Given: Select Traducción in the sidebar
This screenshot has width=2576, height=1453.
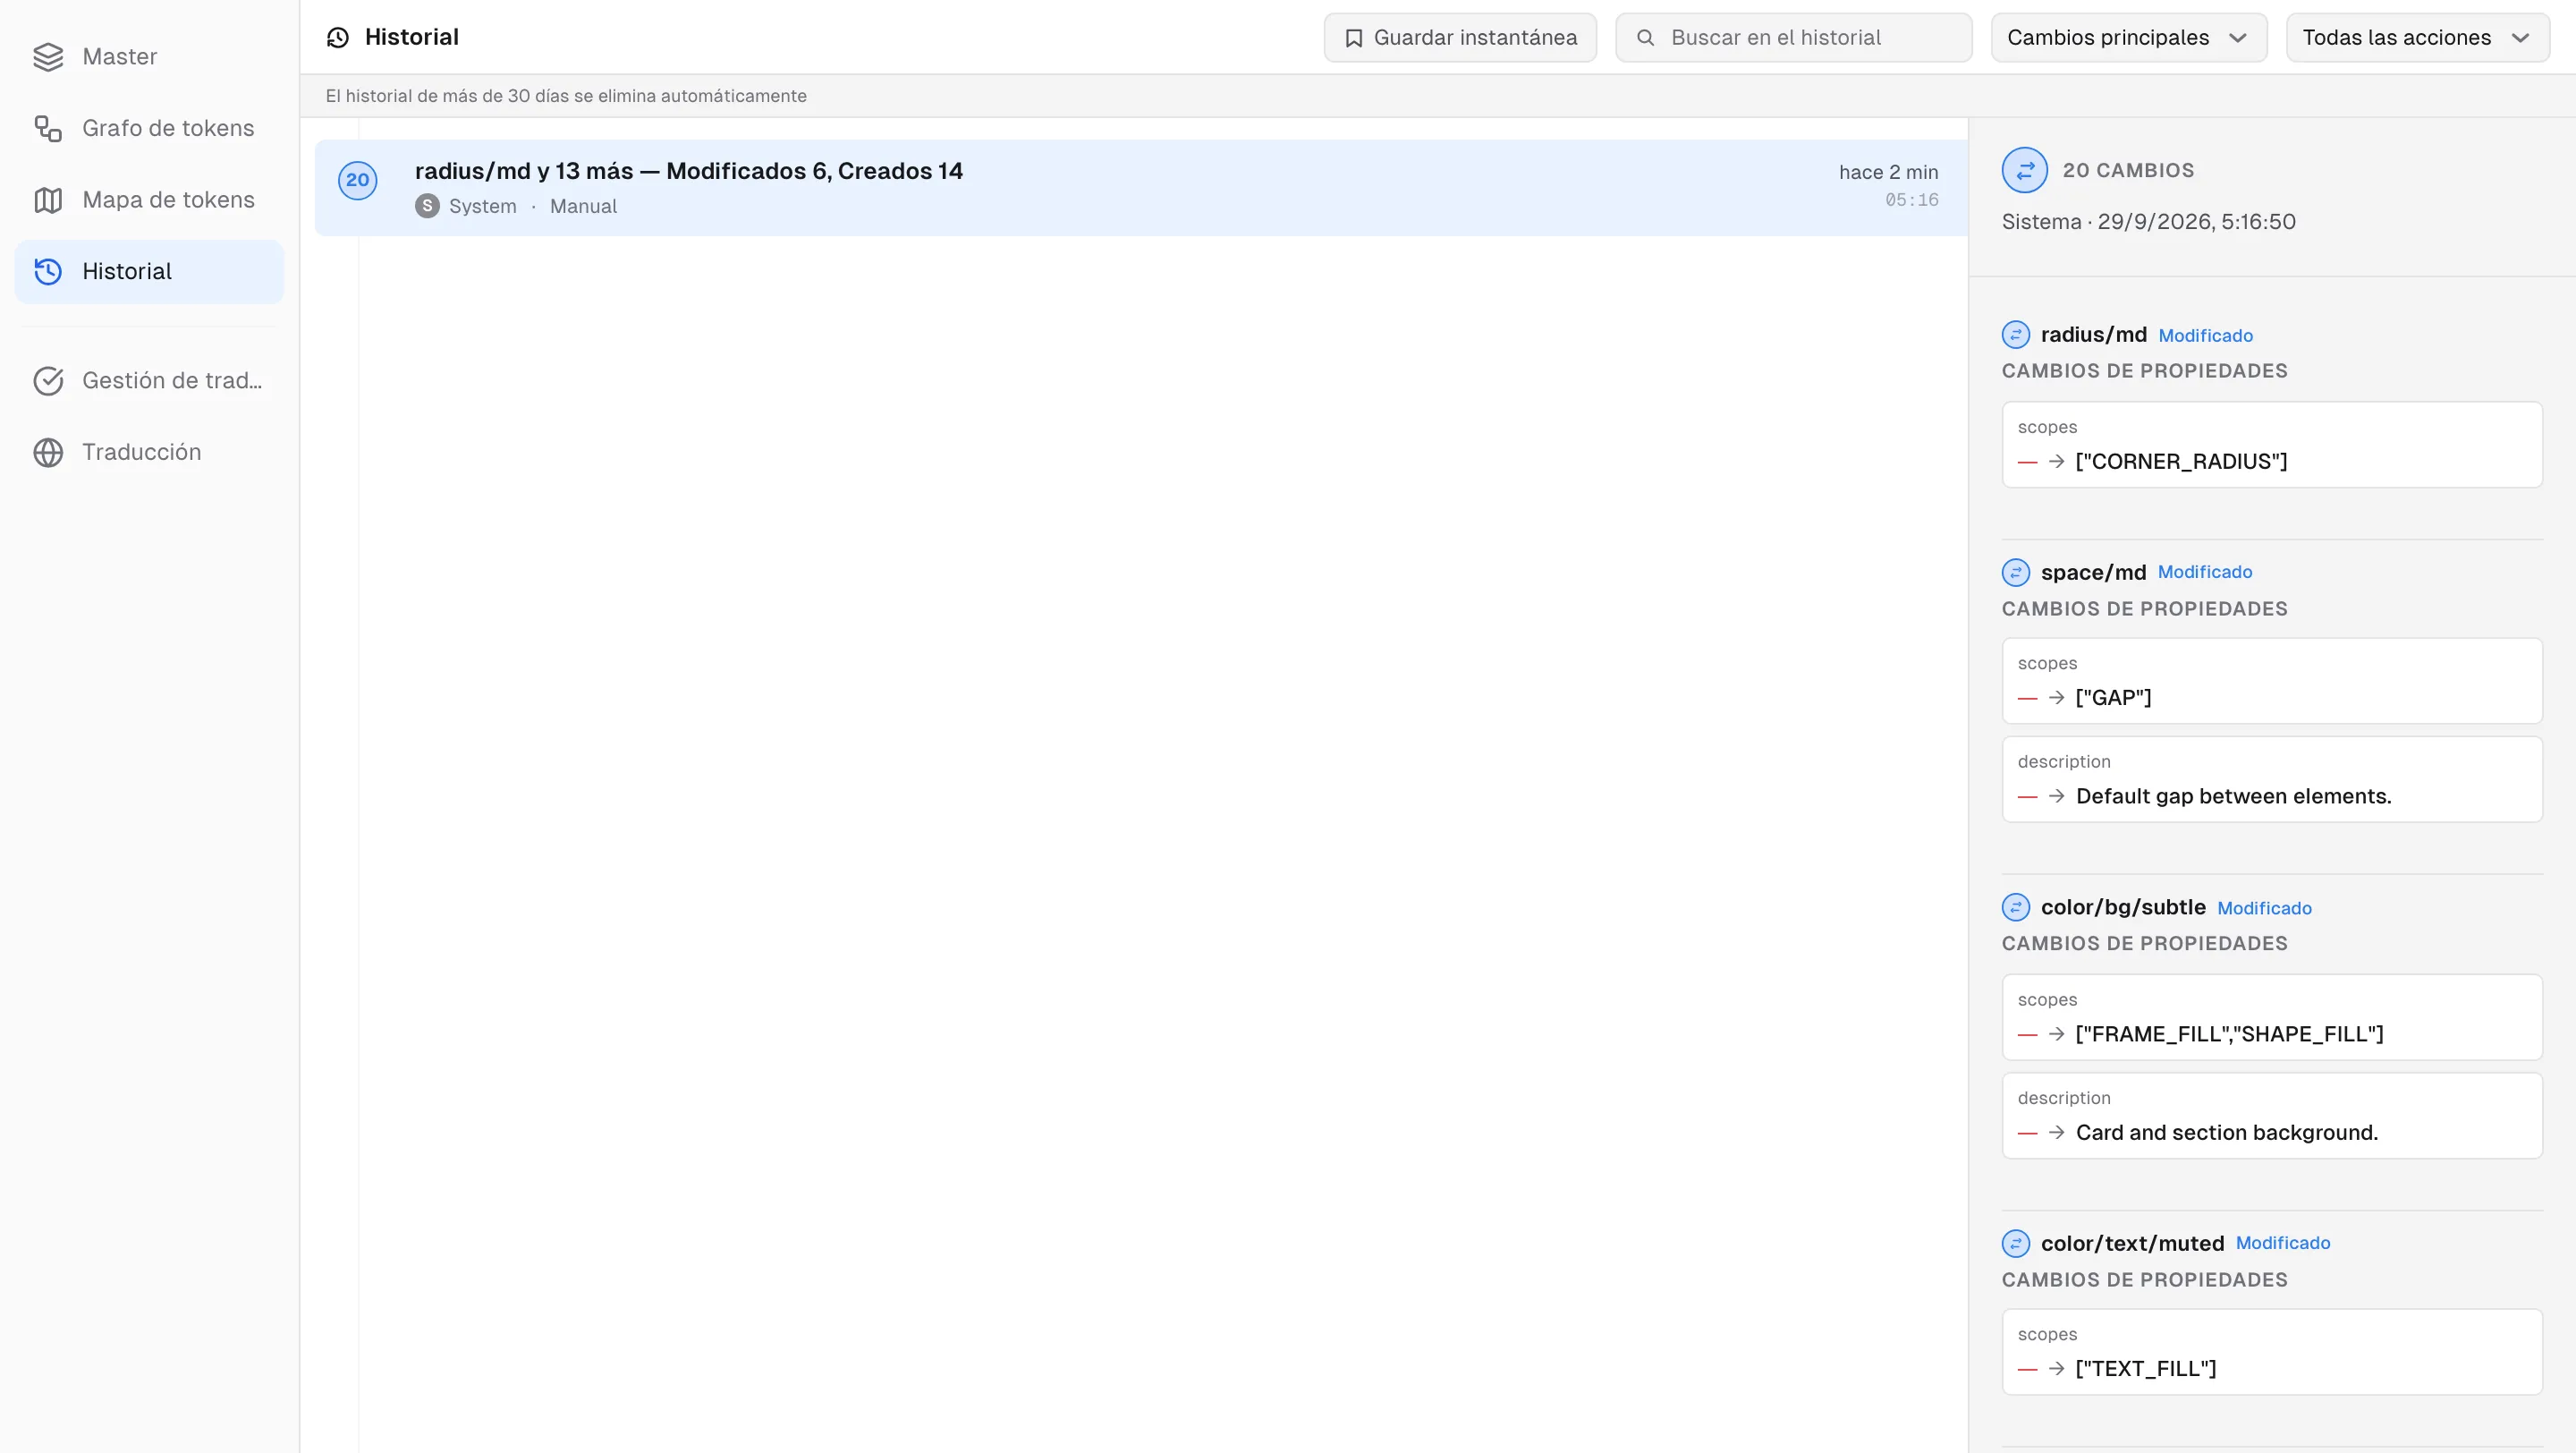Looking at the screenshot, I should click(x=149, y=452).
